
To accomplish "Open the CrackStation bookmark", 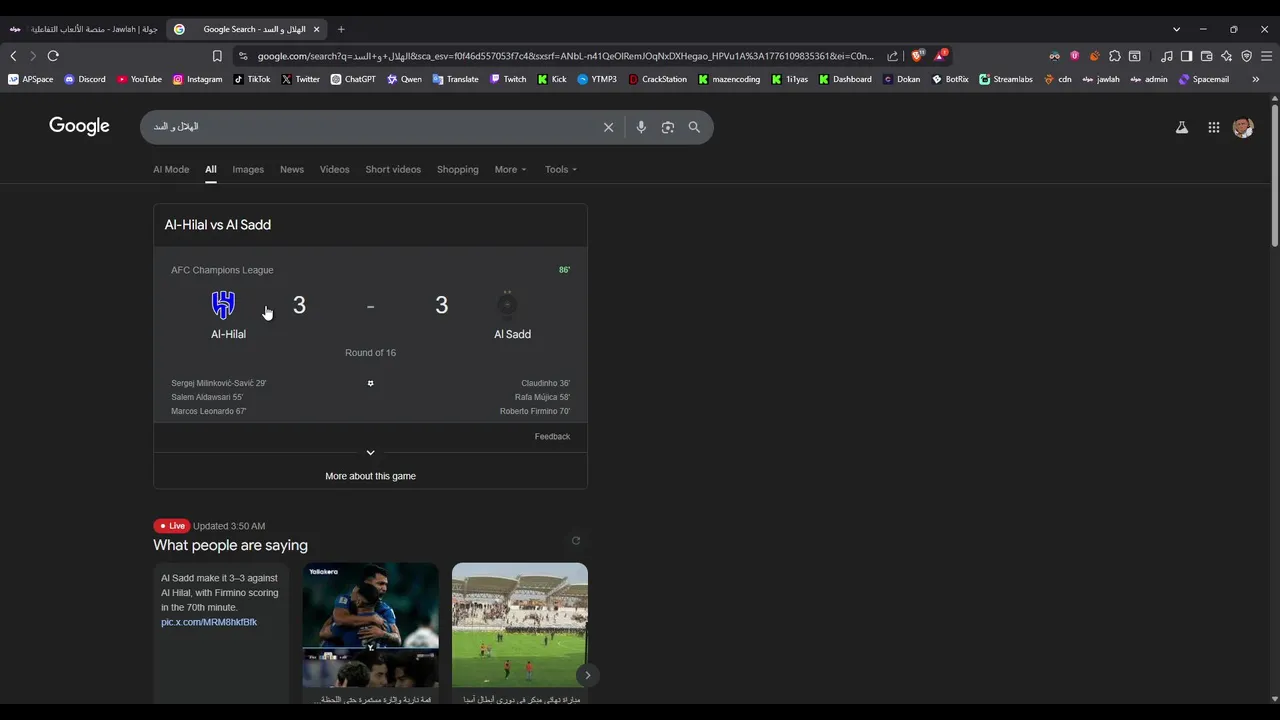I will point(659,79).
